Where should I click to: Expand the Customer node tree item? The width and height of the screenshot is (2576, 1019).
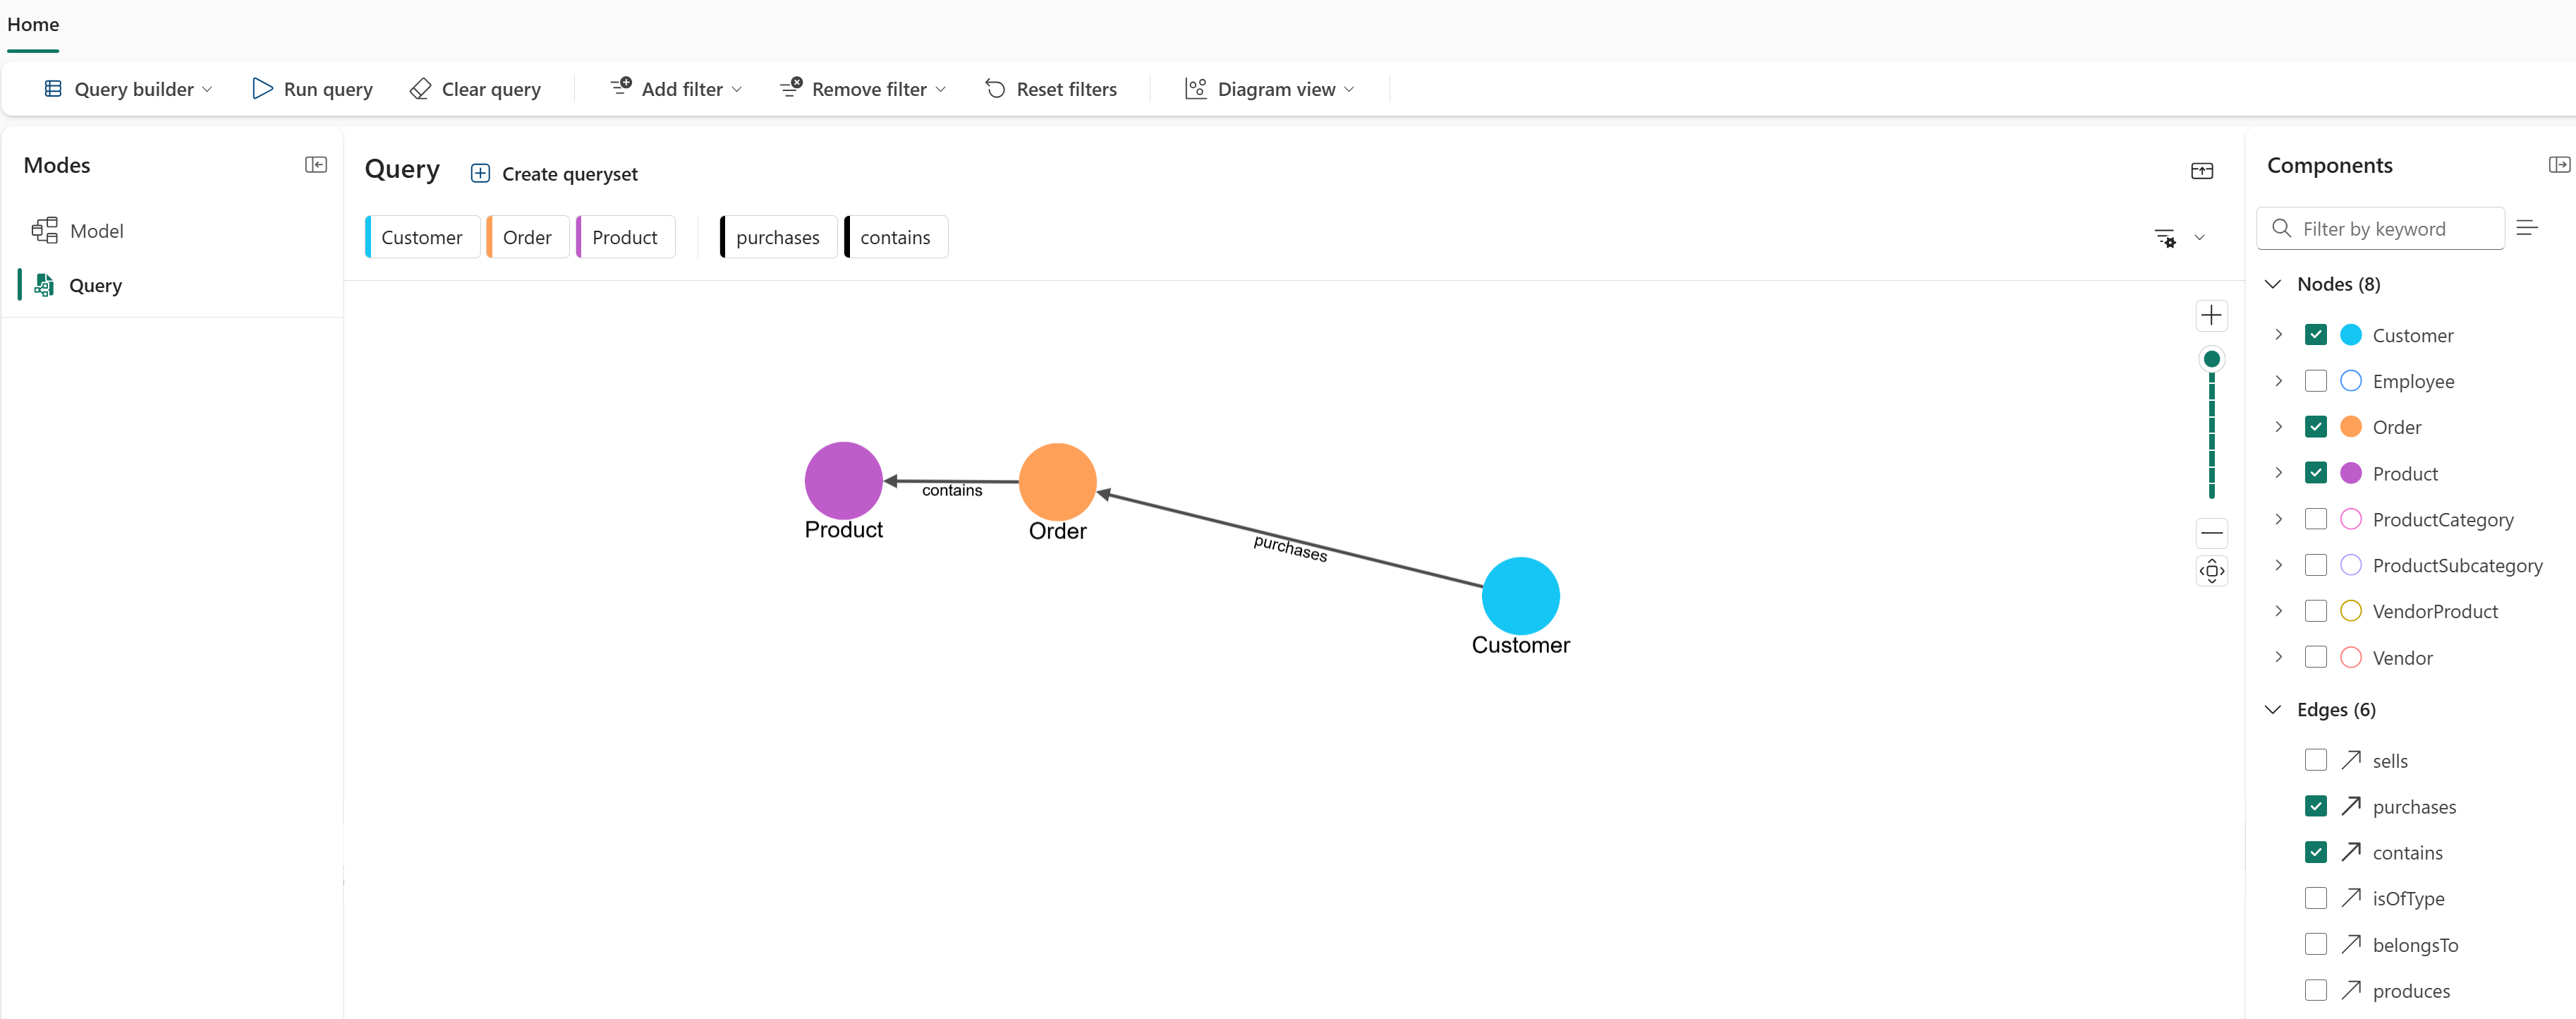2278,335
